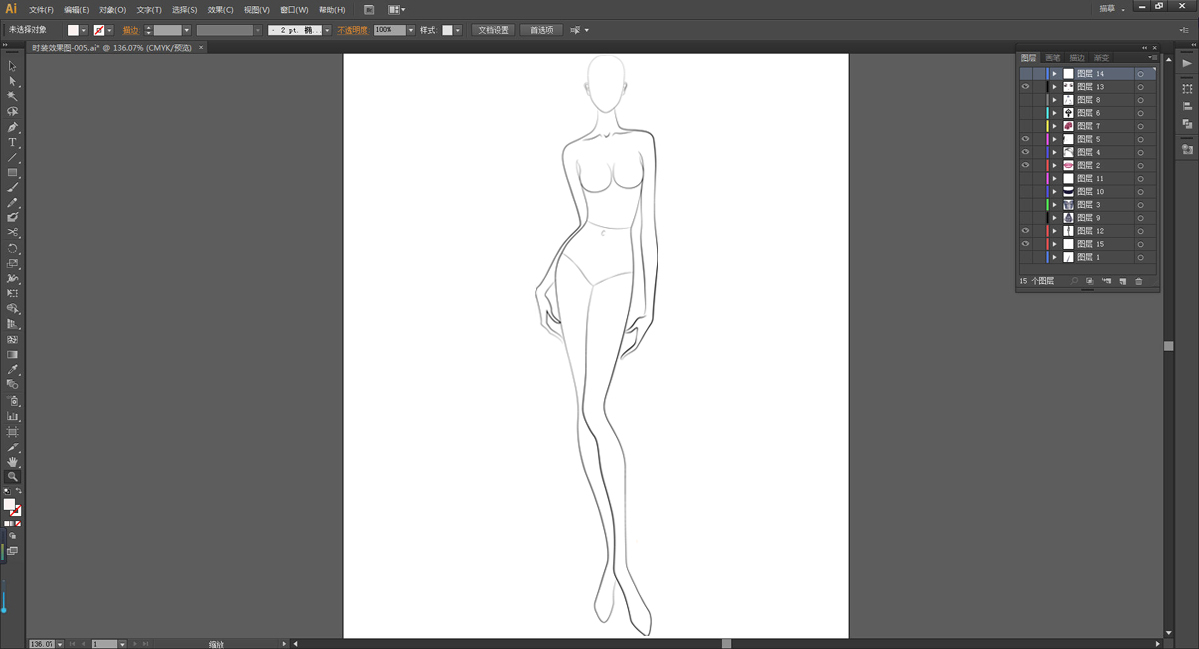Hide layer 图层 2 with eye icon

tap(1025, 165)
